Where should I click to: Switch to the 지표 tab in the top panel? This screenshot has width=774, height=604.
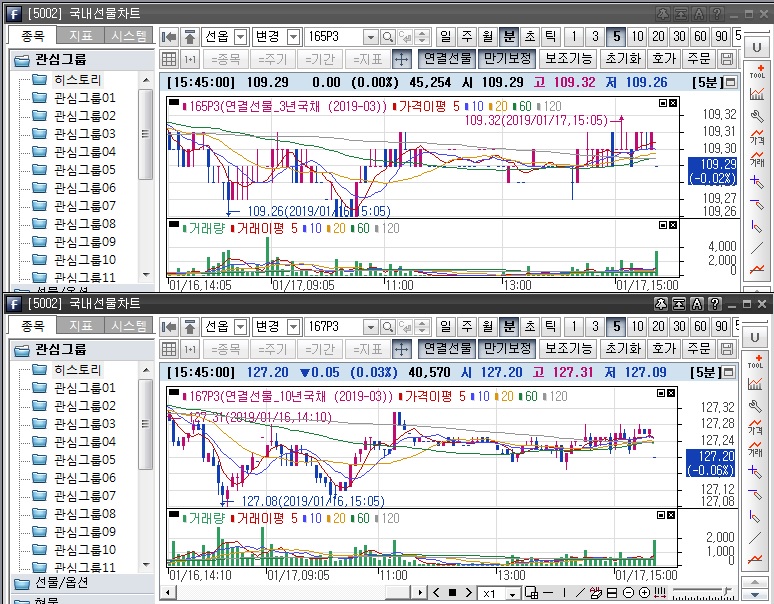[80, 35]
